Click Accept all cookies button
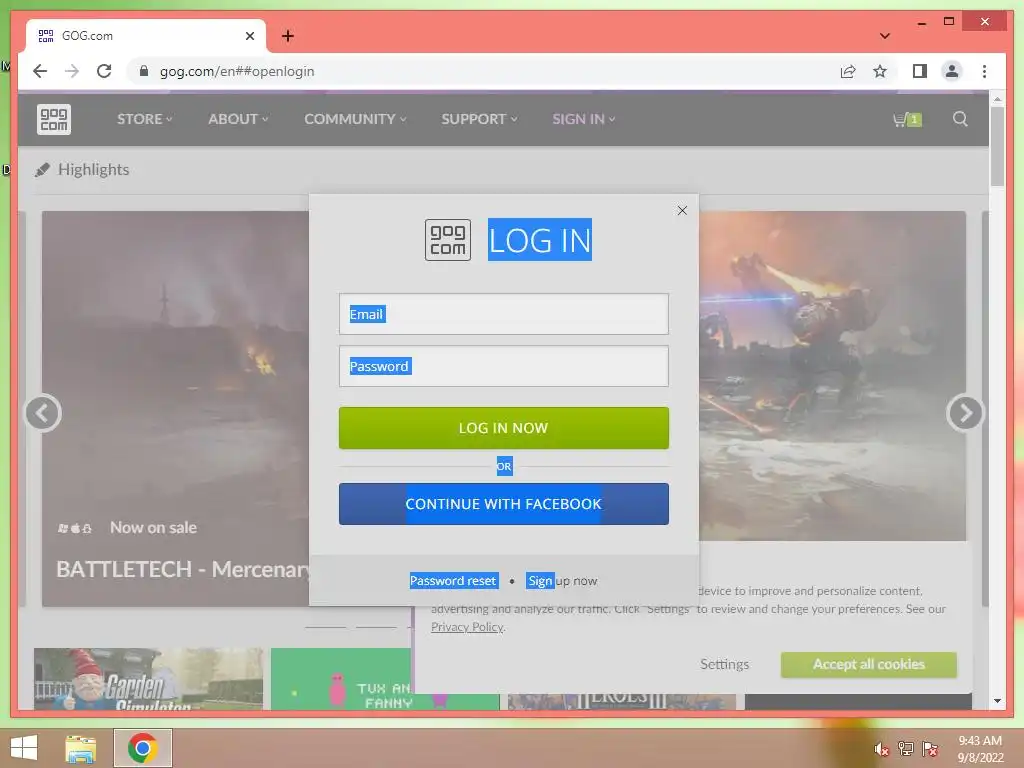This screenshot has height=768, width=1024. (869, 664)
